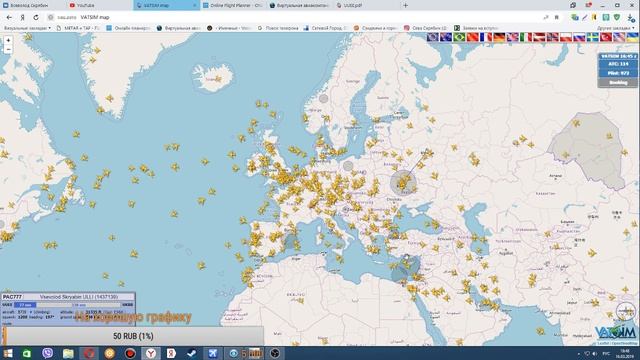Open Viber from the taskbar

pyautogui.click(x=47, y=353)
